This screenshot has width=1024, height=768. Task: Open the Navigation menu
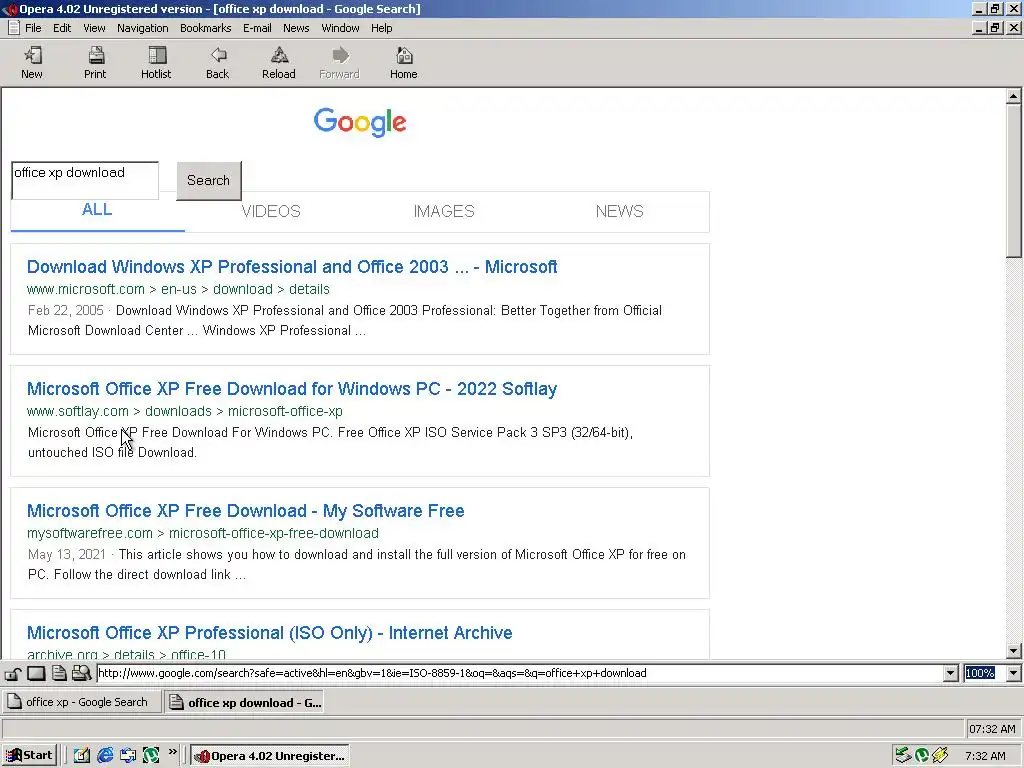(143, 28)
